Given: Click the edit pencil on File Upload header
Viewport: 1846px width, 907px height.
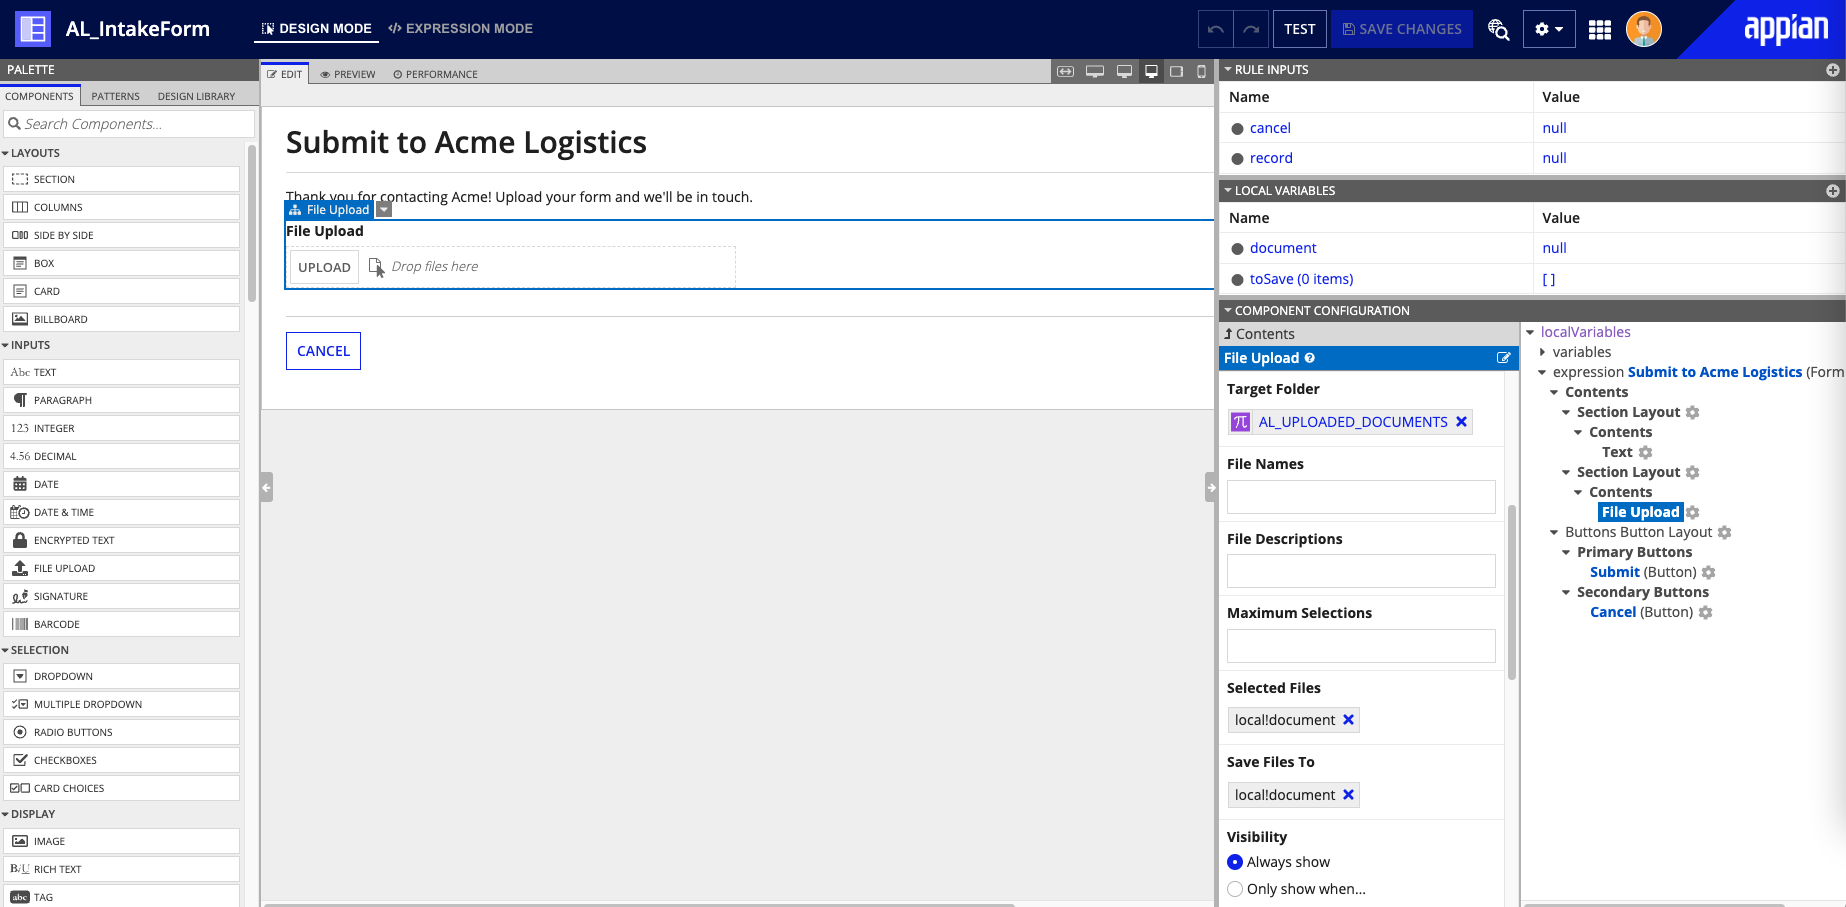Looking at the screenshot, I should tap(1503, 358).
